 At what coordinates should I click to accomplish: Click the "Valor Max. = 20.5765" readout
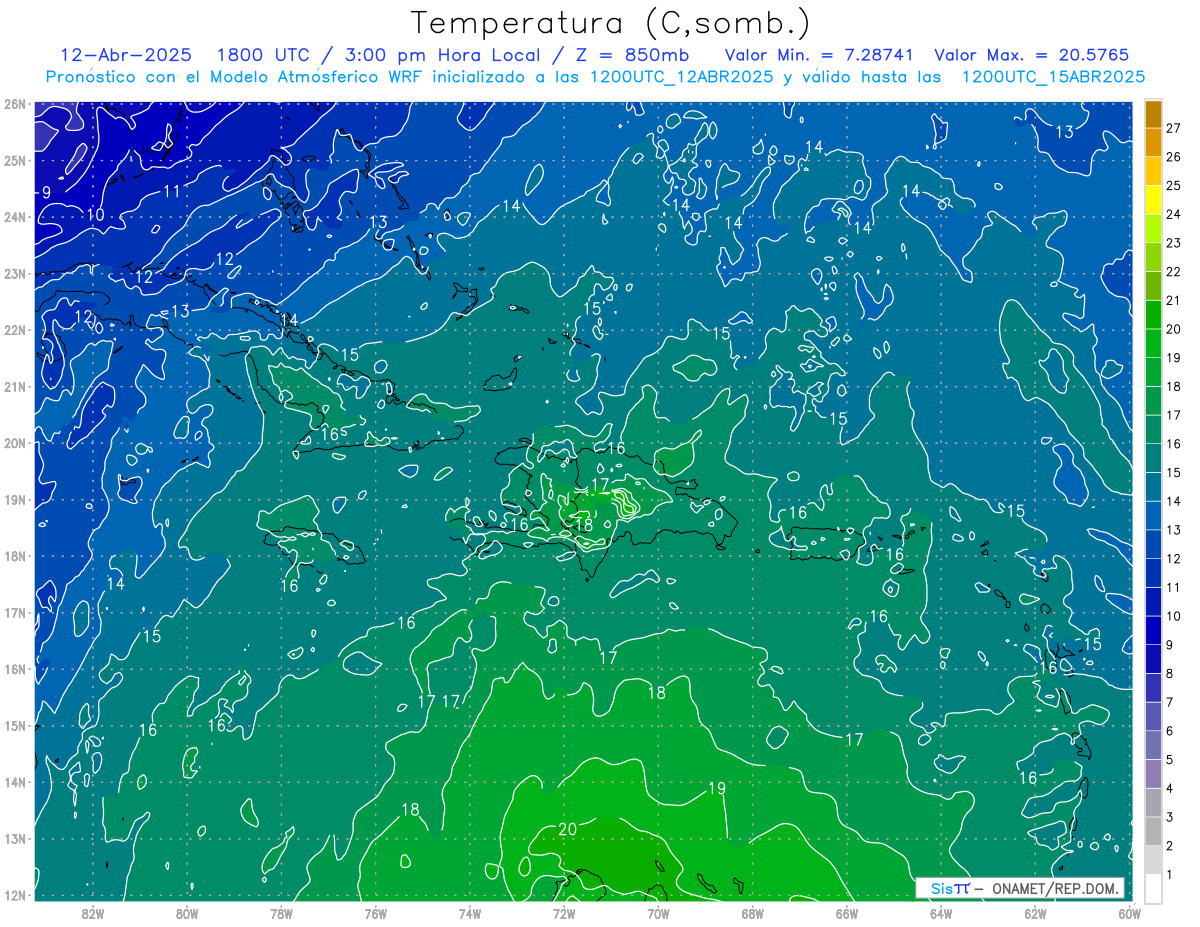pyautogui.click(x=1032, y=55)
